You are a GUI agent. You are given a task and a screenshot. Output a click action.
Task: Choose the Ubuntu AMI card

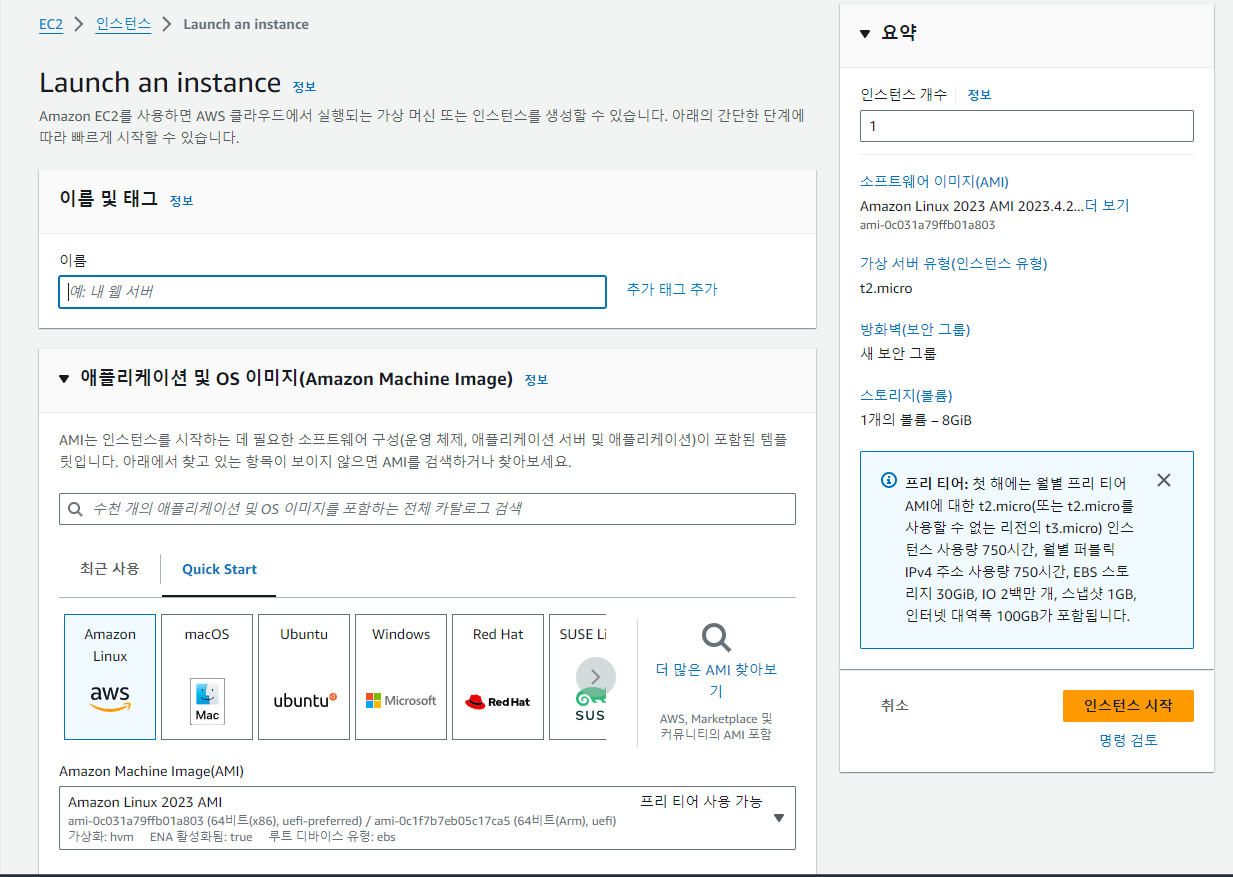pyautogui.click(x=304, y=677)
